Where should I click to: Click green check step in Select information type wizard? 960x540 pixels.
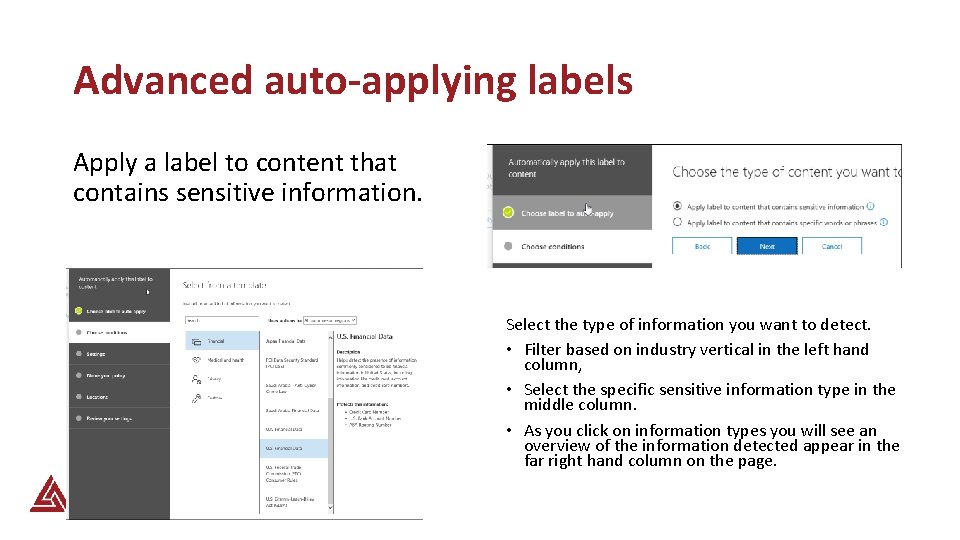pos(78,311)
